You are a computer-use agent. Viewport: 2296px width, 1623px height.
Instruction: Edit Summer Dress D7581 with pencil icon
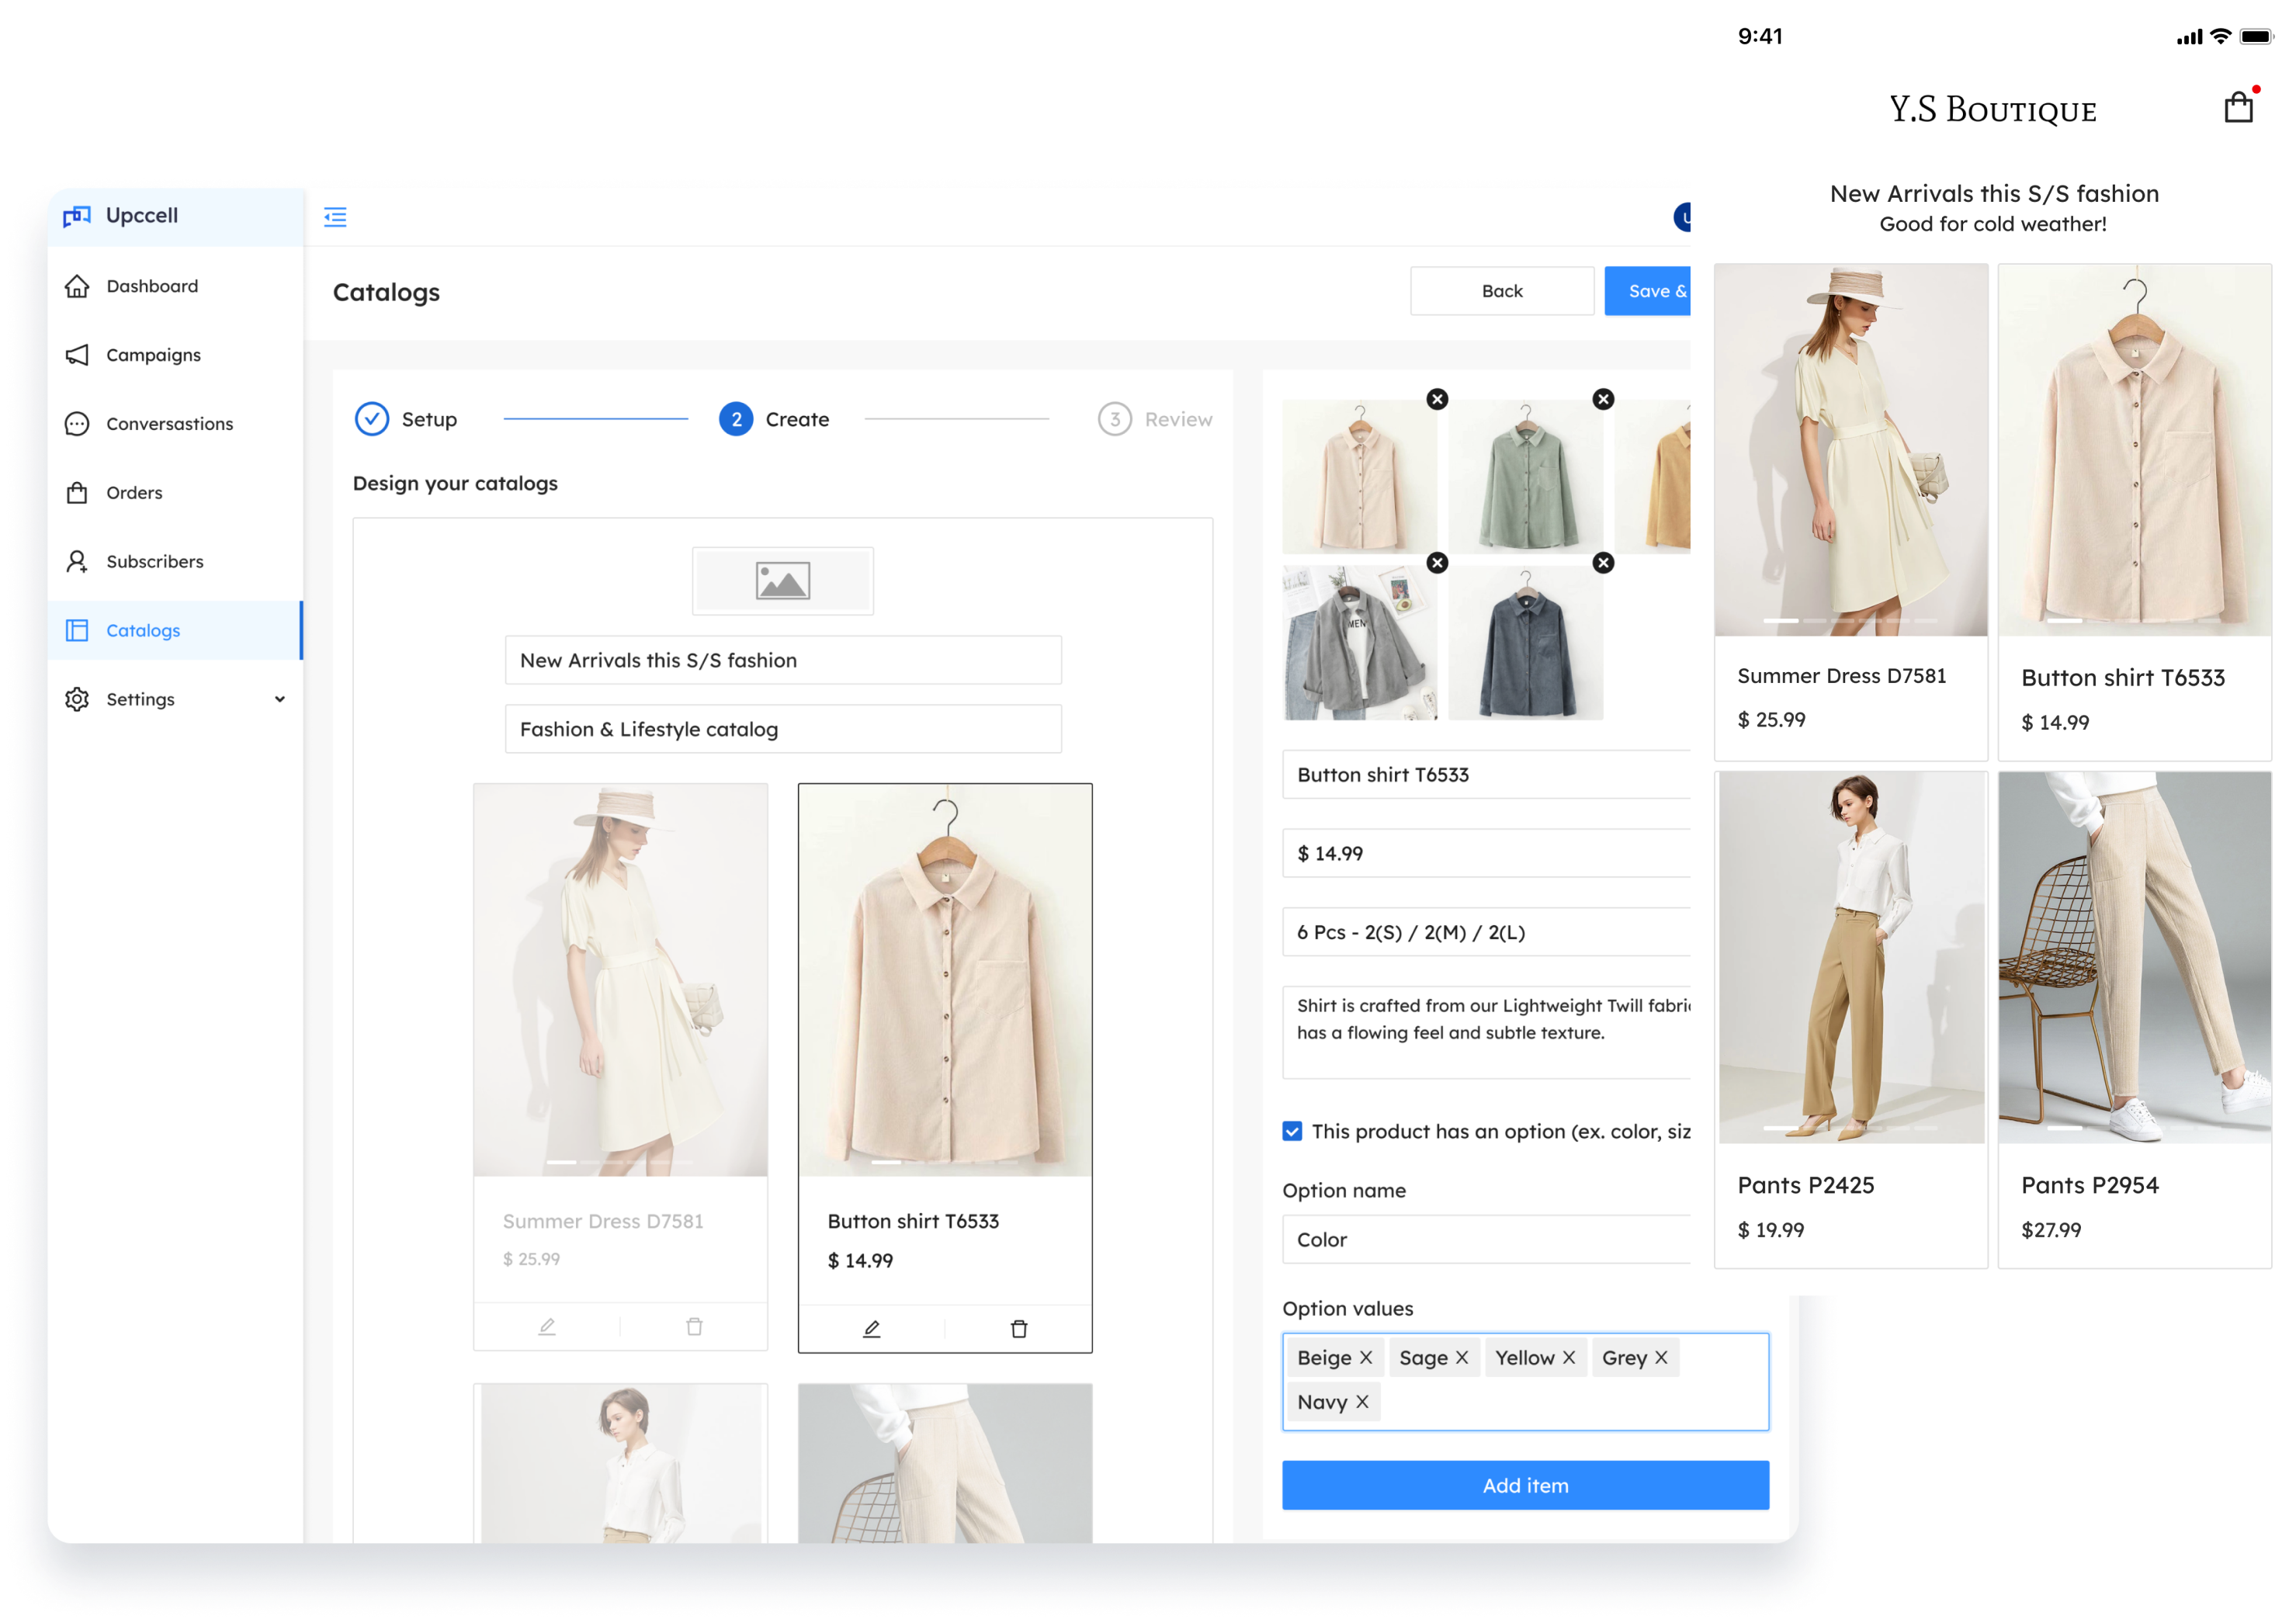[x=547, y=1327]
